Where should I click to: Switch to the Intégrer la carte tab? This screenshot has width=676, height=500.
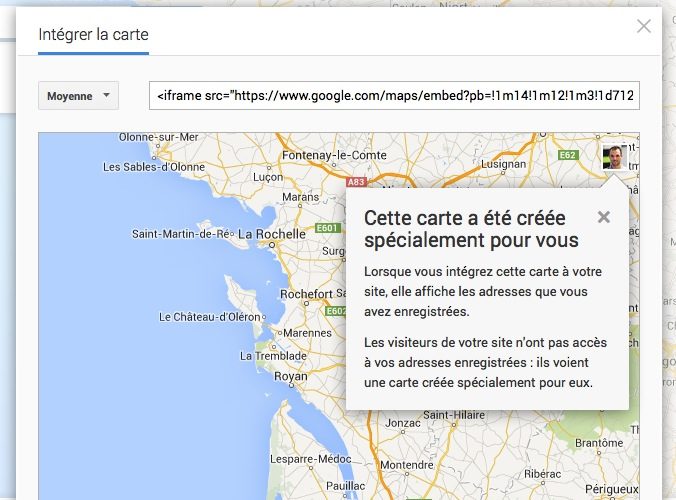tap(94, 34)
